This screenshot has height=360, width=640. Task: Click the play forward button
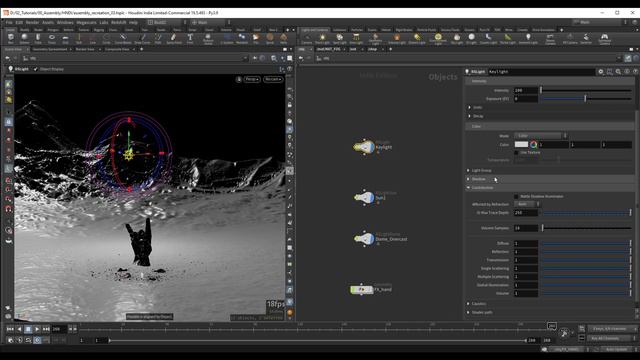point(37,329)
